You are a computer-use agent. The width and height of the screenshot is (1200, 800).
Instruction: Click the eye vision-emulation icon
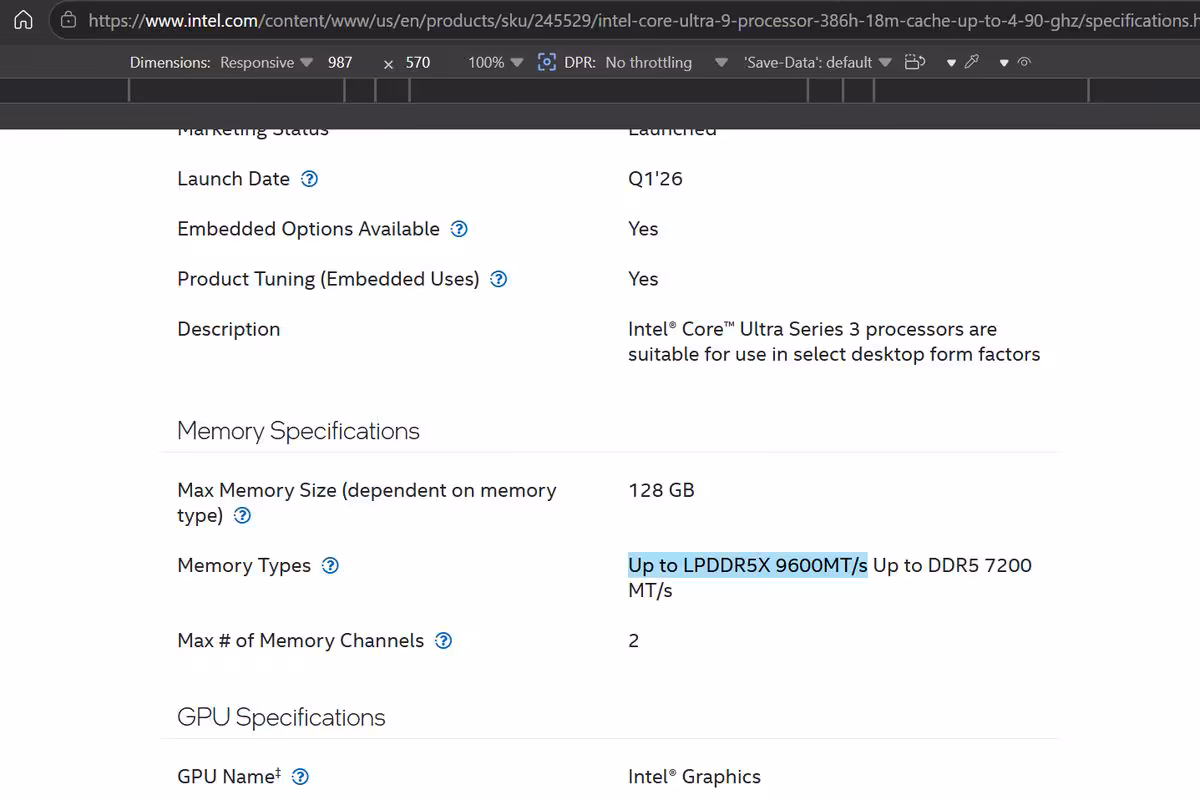tap(1024, 62)
